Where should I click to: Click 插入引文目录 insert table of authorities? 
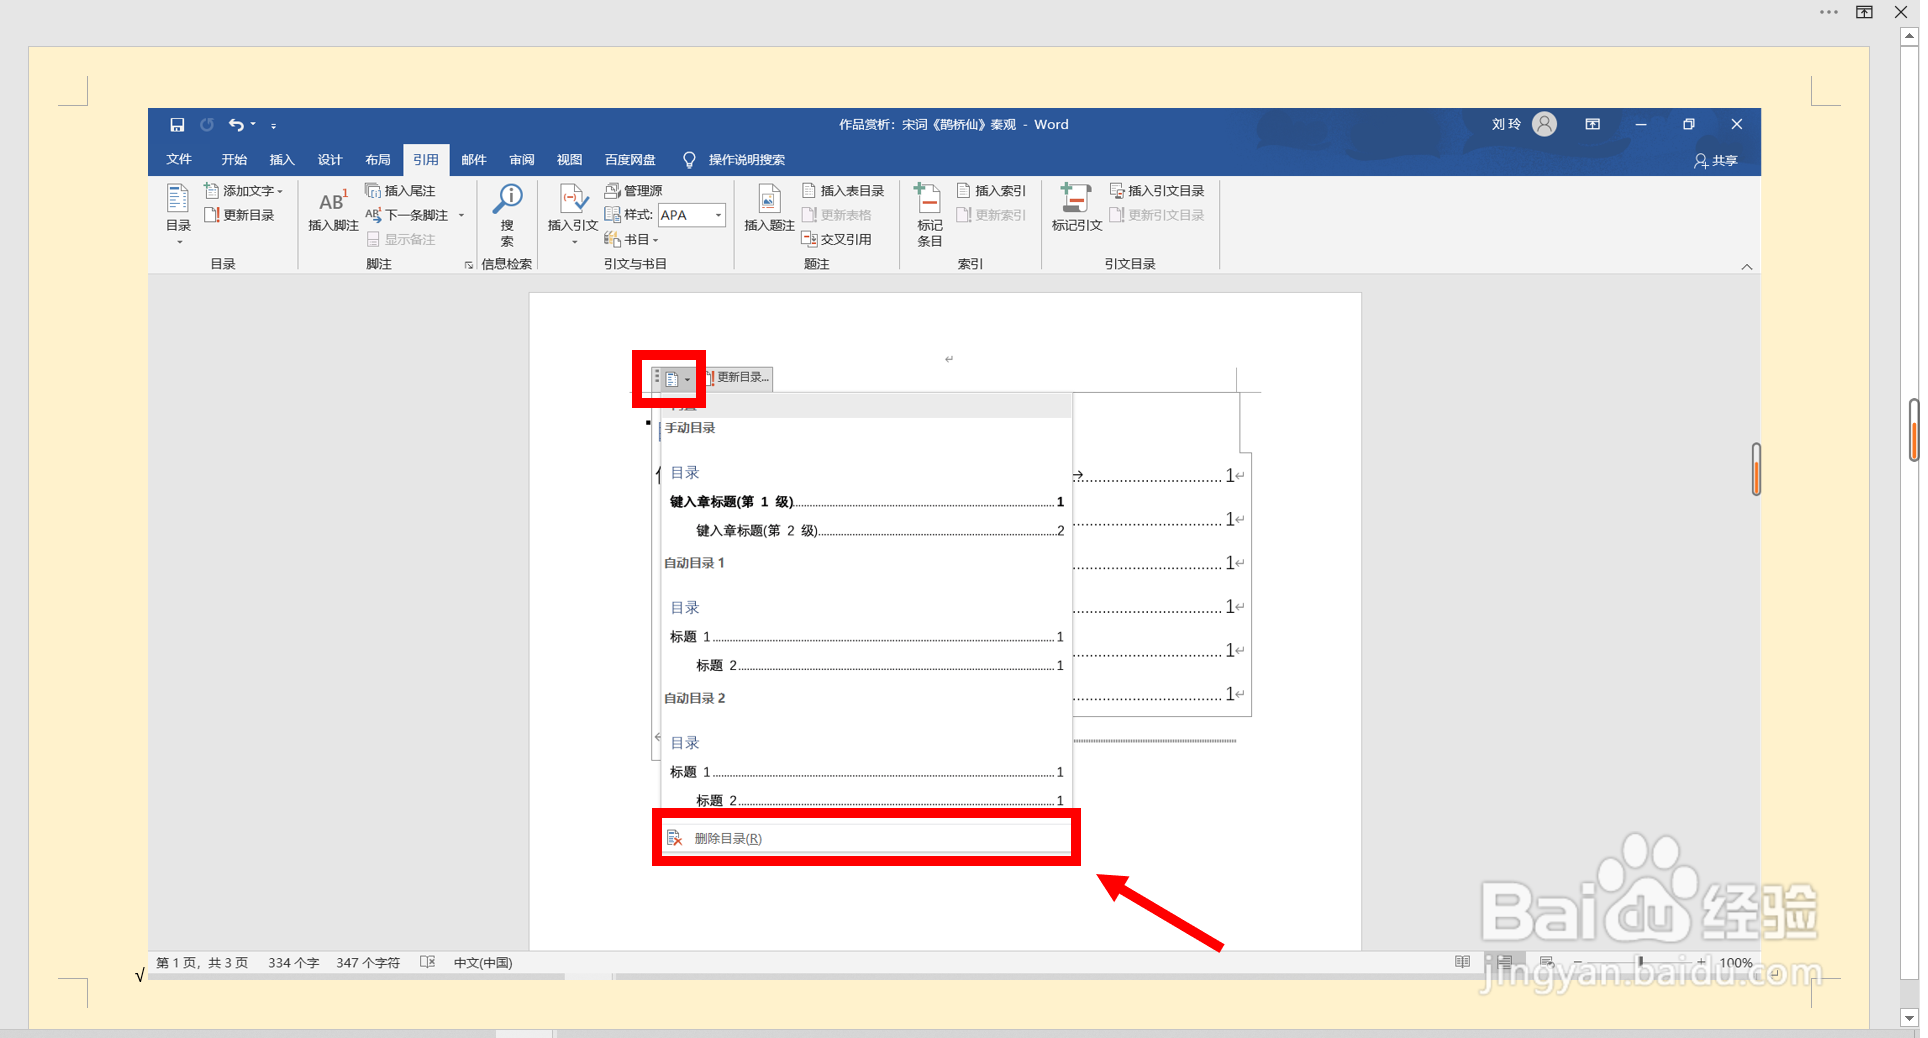tap(1157, 190)
